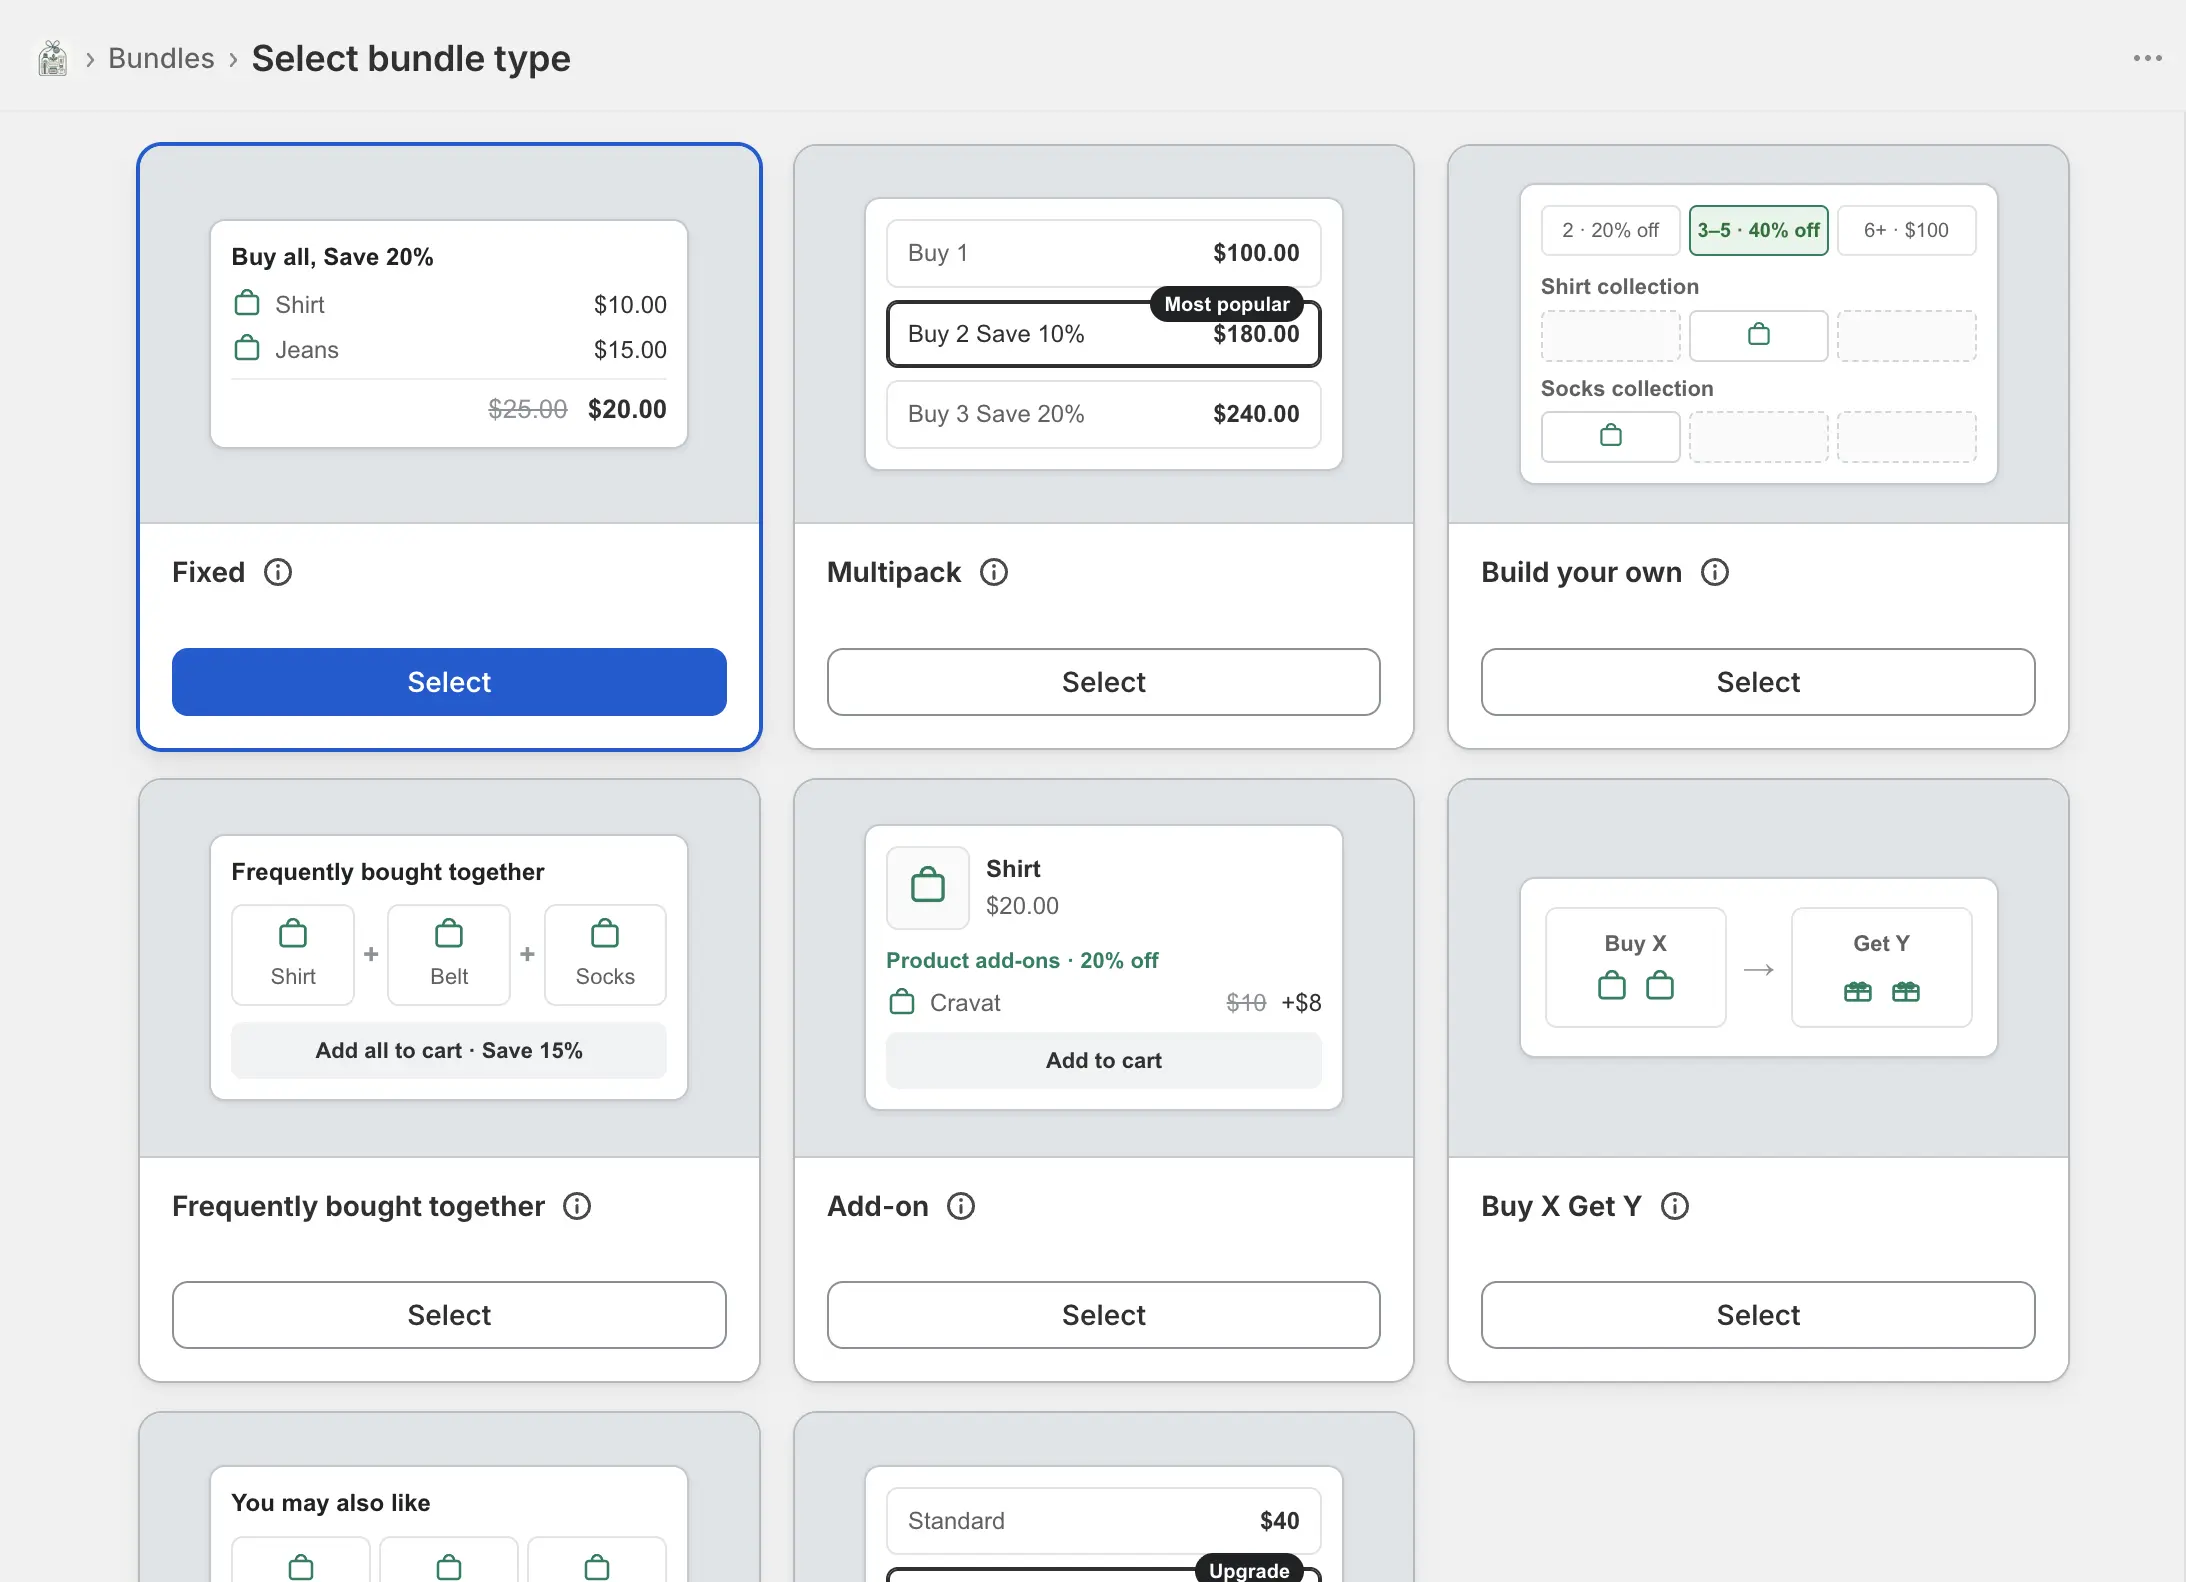The image size is (2186, 1582).
Task: Click the Jeans $15.00 row in Fixed preview
Action: coord(449,349)
